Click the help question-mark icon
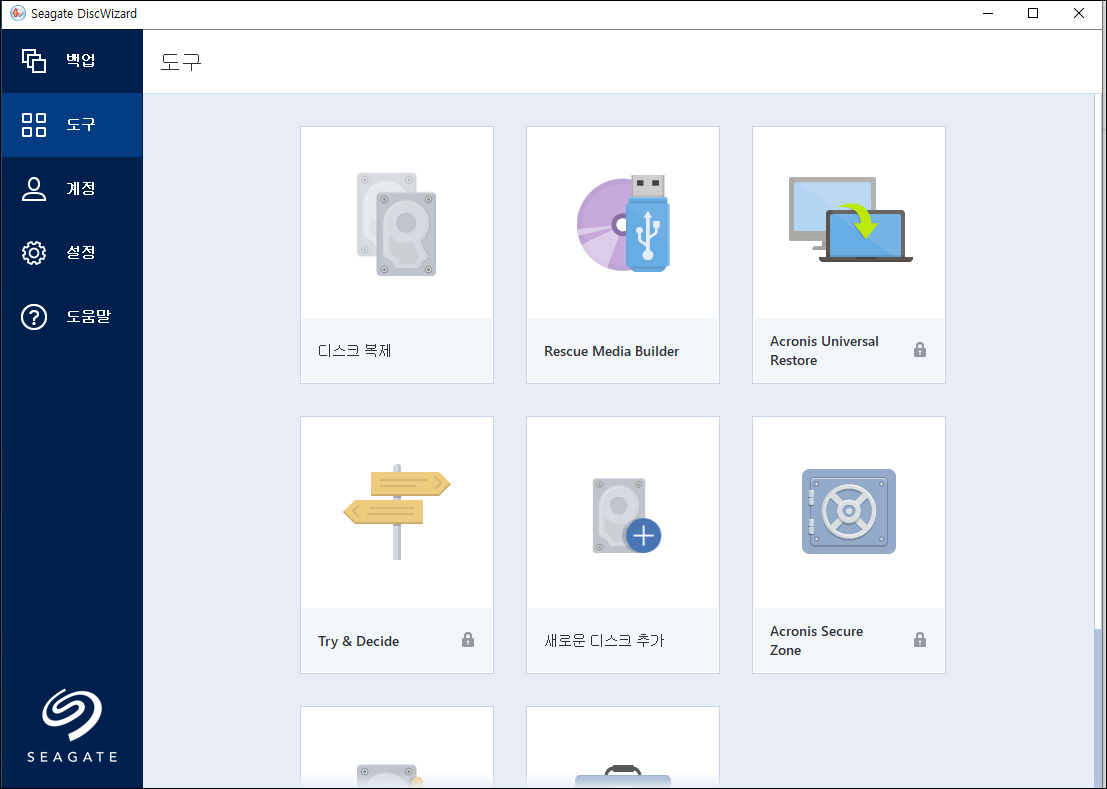This screenshot has width=1107, height=789. [34, 317]
